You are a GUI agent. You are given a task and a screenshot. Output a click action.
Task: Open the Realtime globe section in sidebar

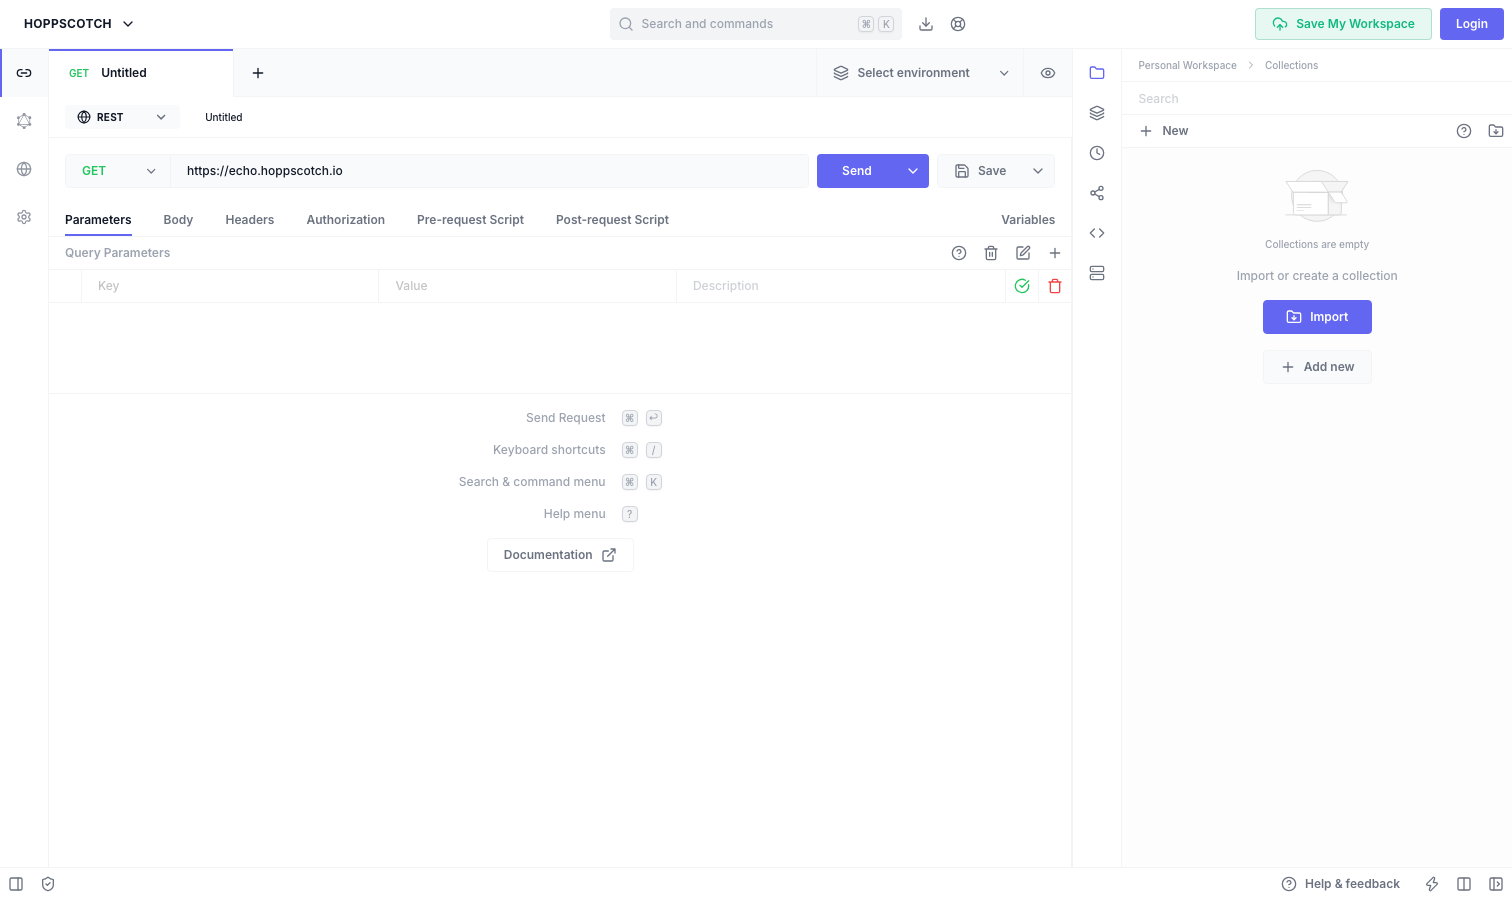click(24, 169)
